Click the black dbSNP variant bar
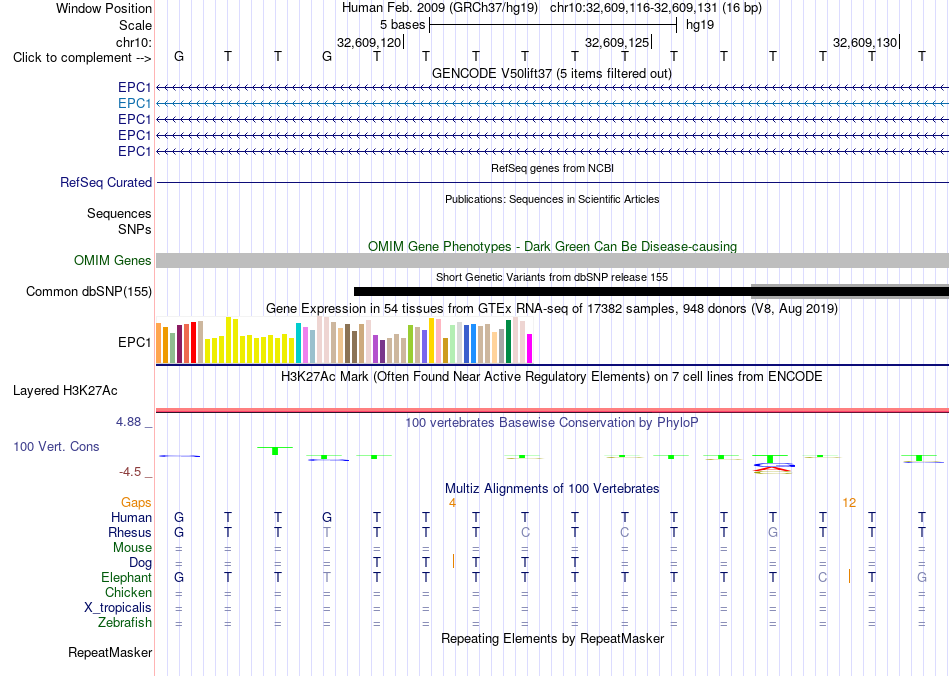The image size is (950, 676). (651, 291)
